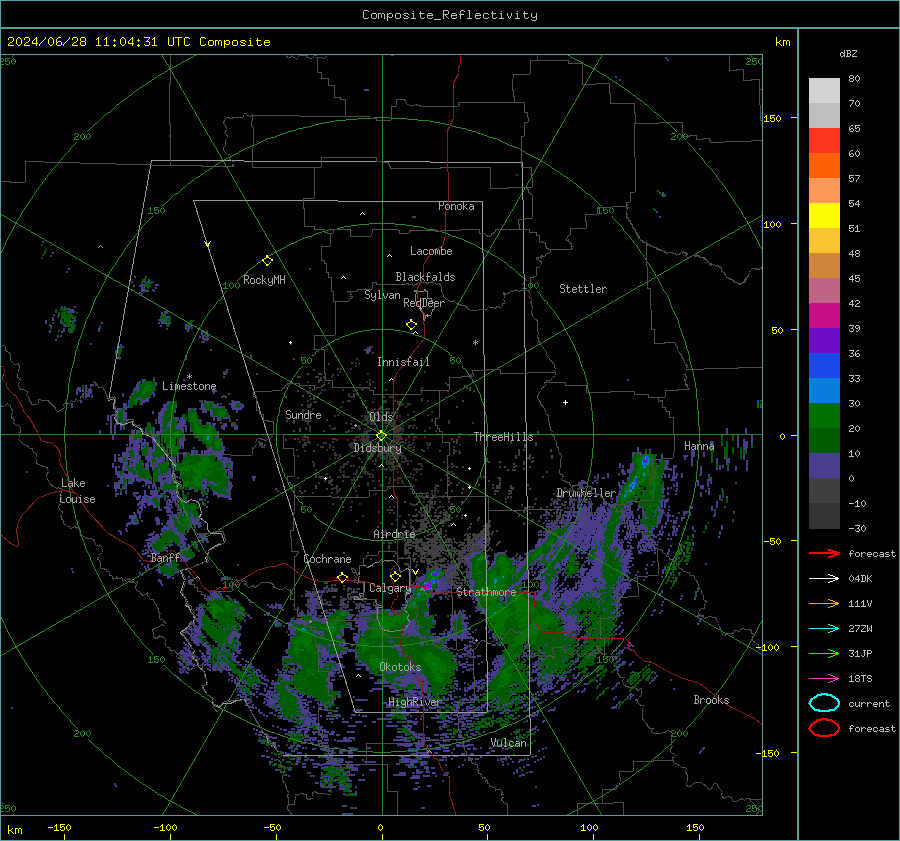Viewport: 900px width, 841px height.
Task: Click the 'Hanna' city label
Action: coord(699,446)
